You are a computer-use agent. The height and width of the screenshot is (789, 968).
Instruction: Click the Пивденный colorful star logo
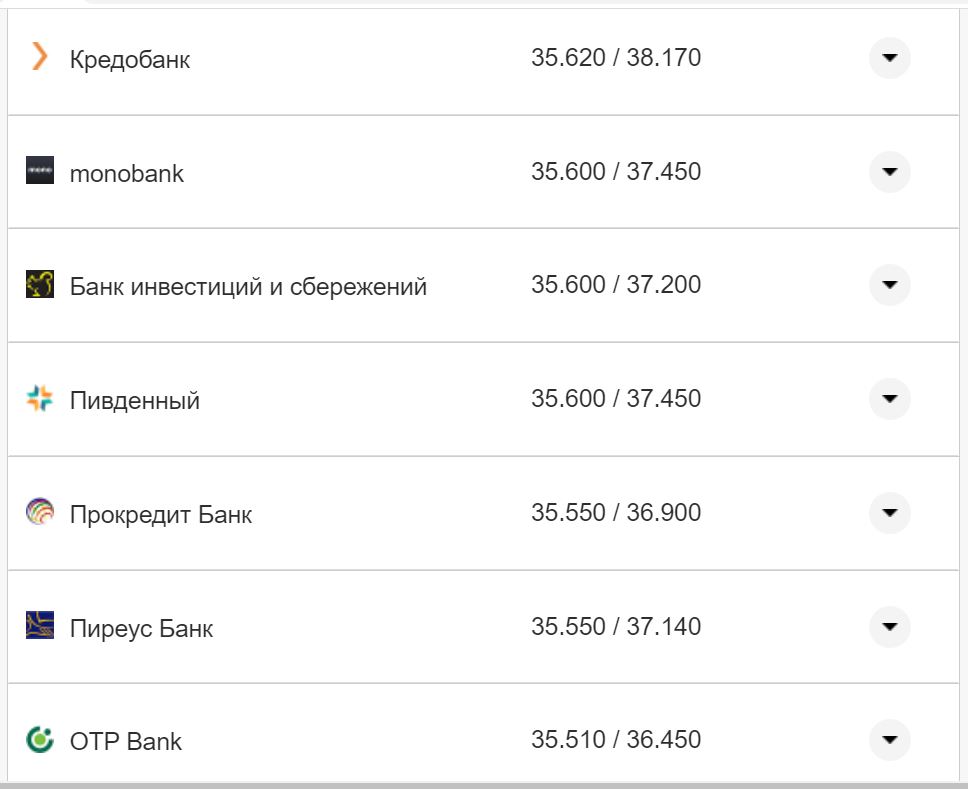point(40,399)
